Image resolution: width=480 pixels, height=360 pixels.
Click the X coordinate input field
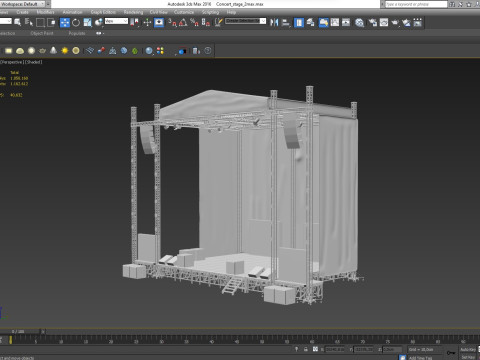pyautogui.click(x=335, y=349)
